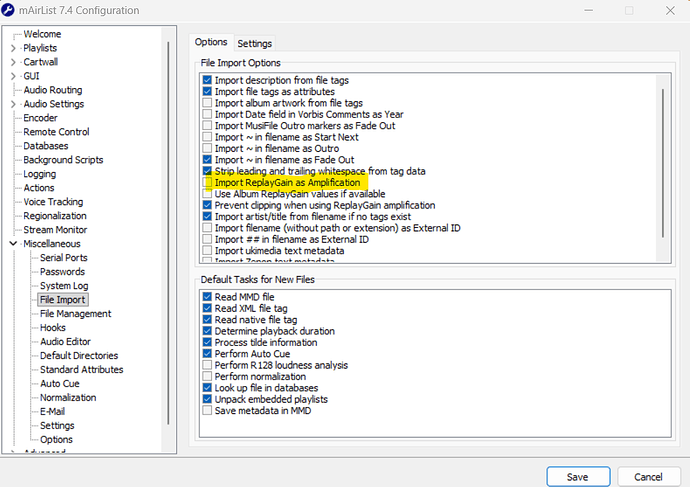Image resolution: width=690 pixels, height=487 pixels.
Task: Collapse the Miscellaneous tree node
Action: [x=13, y=244]
